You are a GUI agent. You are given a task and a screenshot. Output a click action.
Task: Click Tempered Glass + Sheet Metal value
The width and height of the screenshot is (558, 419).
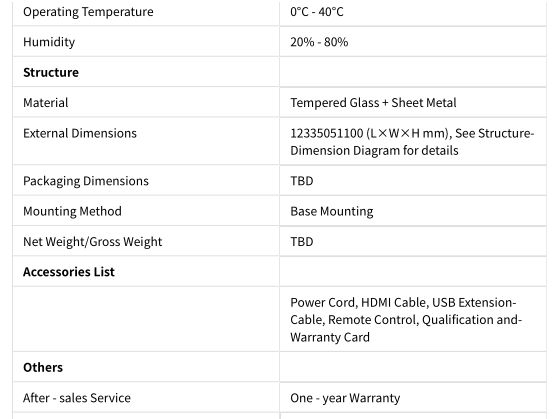click(373, 103)
